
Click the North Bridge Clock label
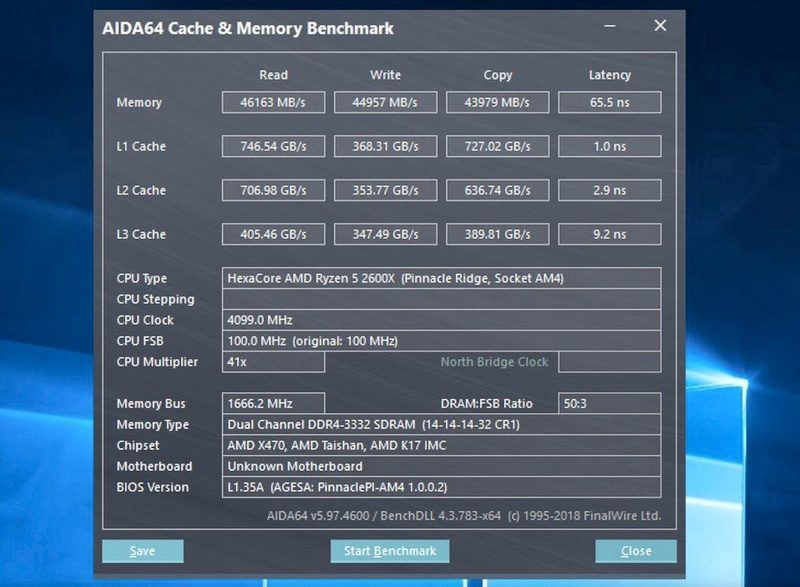(494, 362)
